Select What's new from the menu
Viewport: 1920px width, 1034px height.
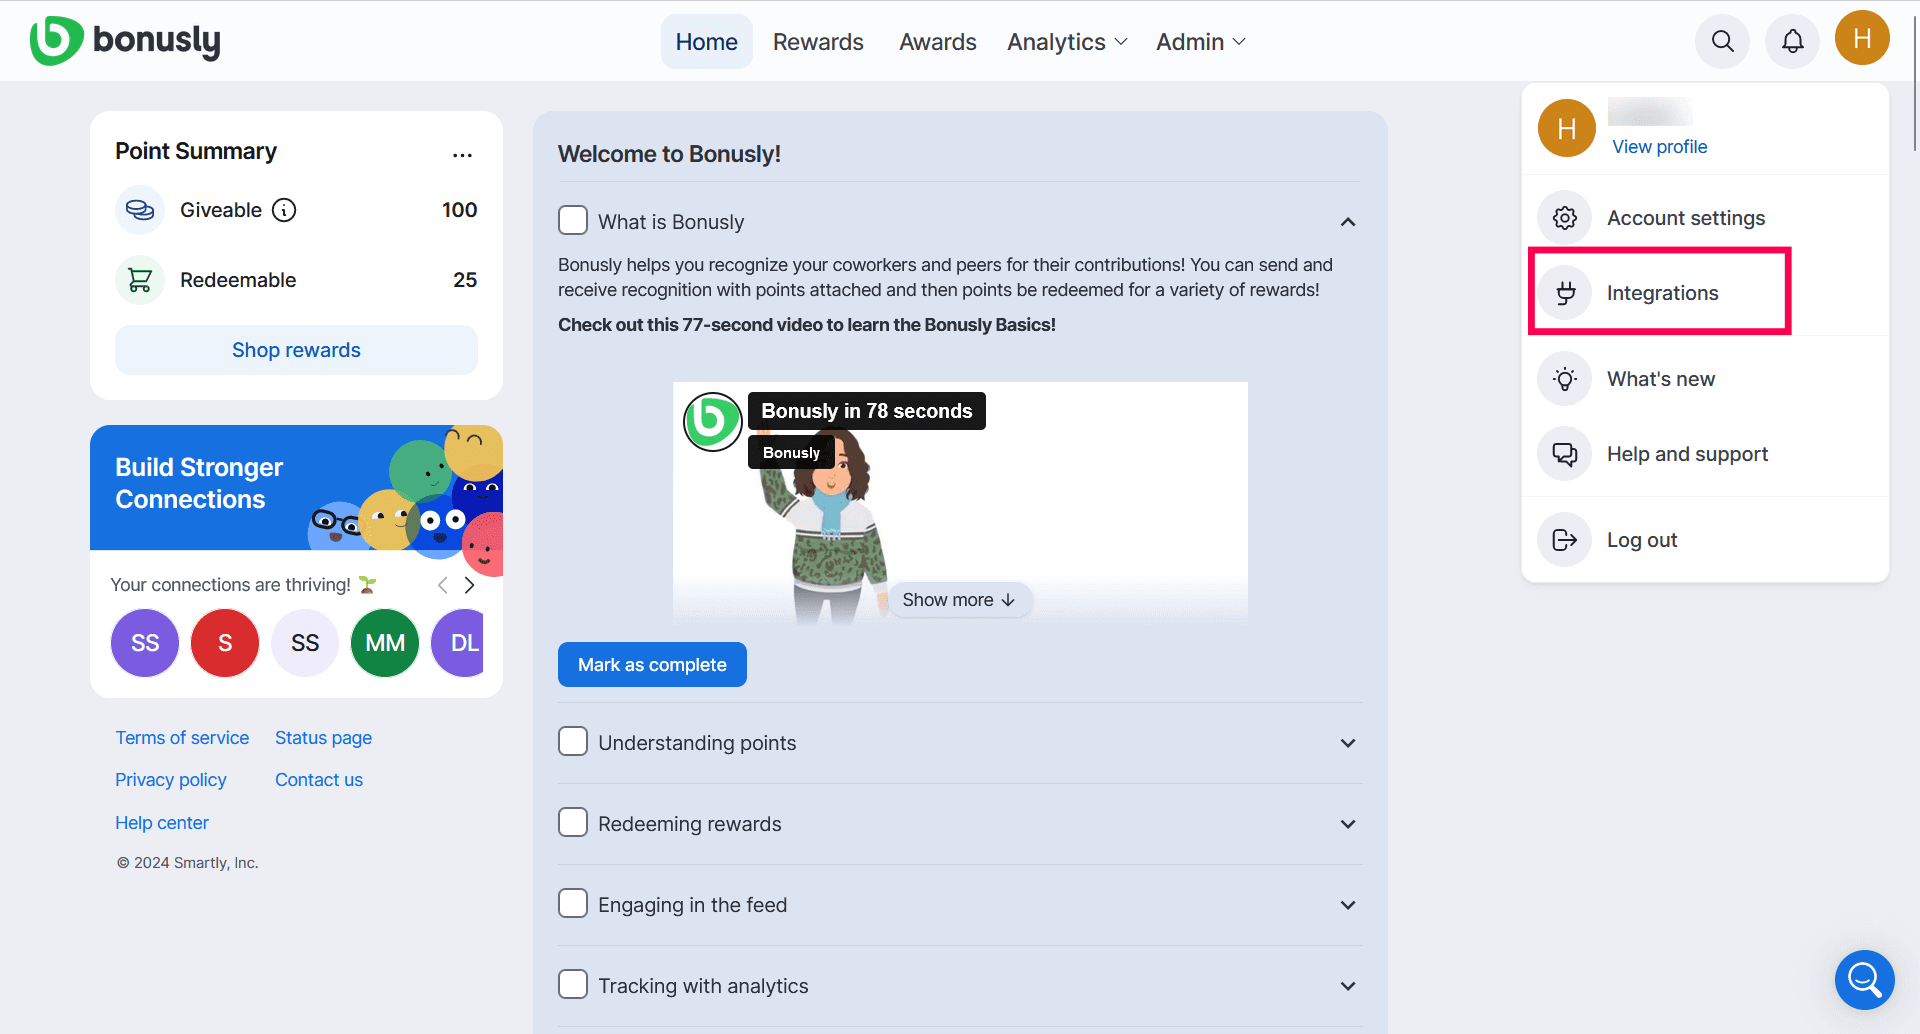(x=1705, y=379)
